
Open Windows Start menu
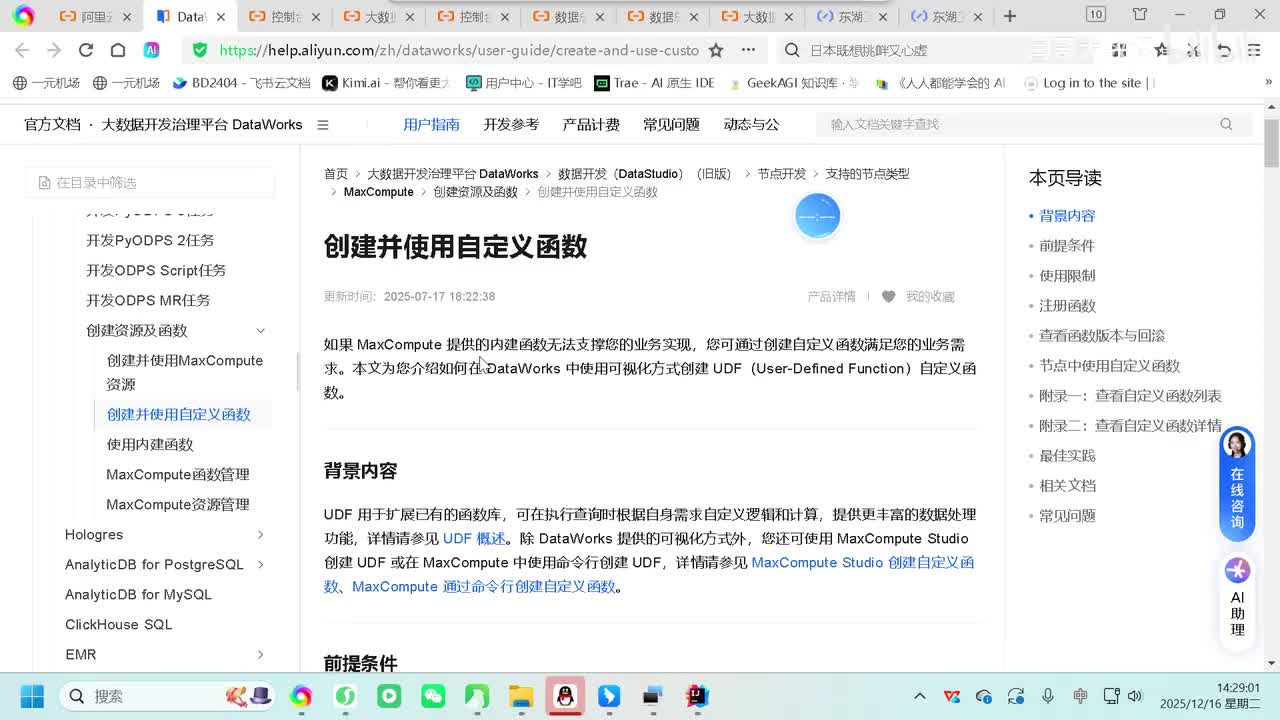[x=32, y=696]
